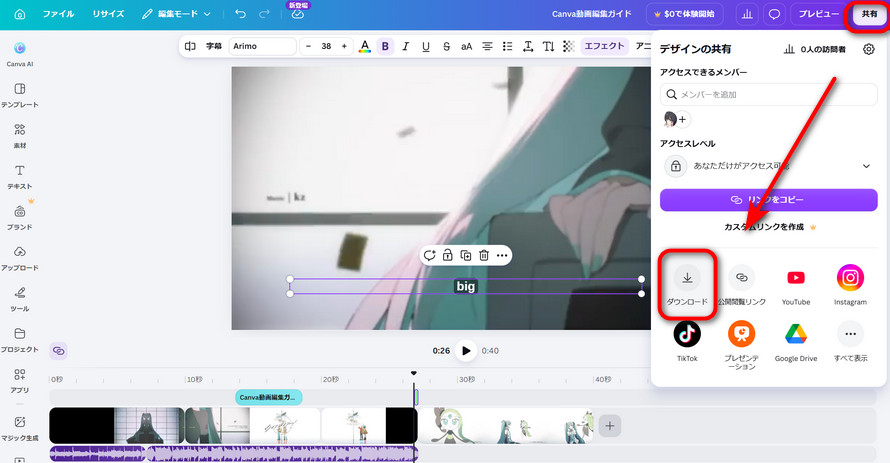
Task: Click the font size field 38
Action: click(x=326, y=46)
